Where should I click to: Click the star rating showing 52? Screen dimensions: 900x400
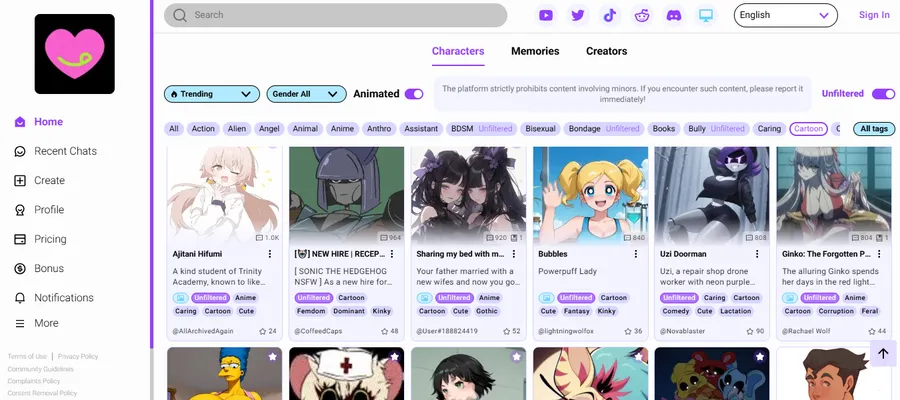[511, 331]
